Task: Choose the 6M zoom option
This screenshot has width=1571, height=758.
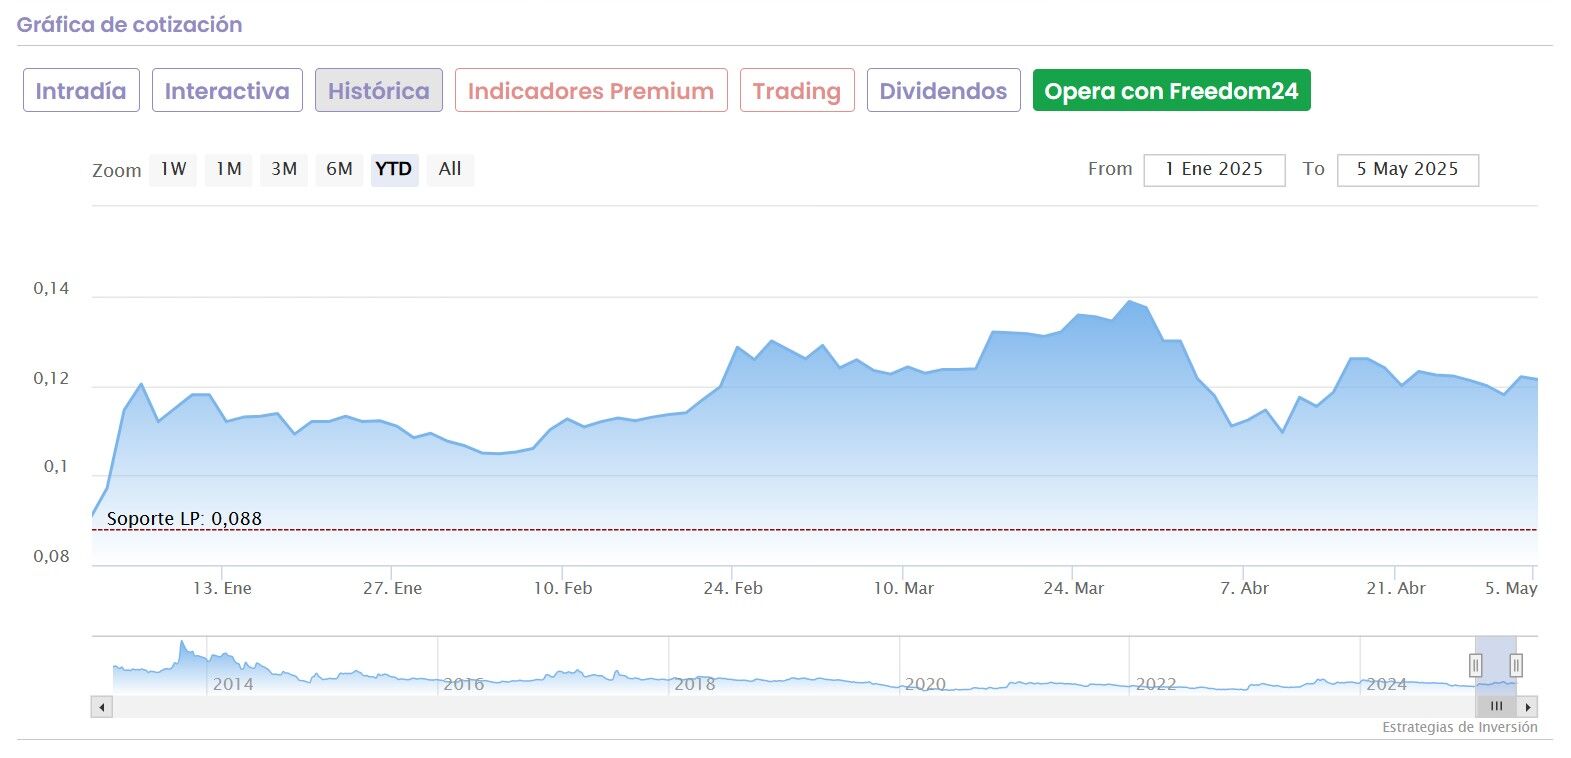Action: click(x=339, y=169)
